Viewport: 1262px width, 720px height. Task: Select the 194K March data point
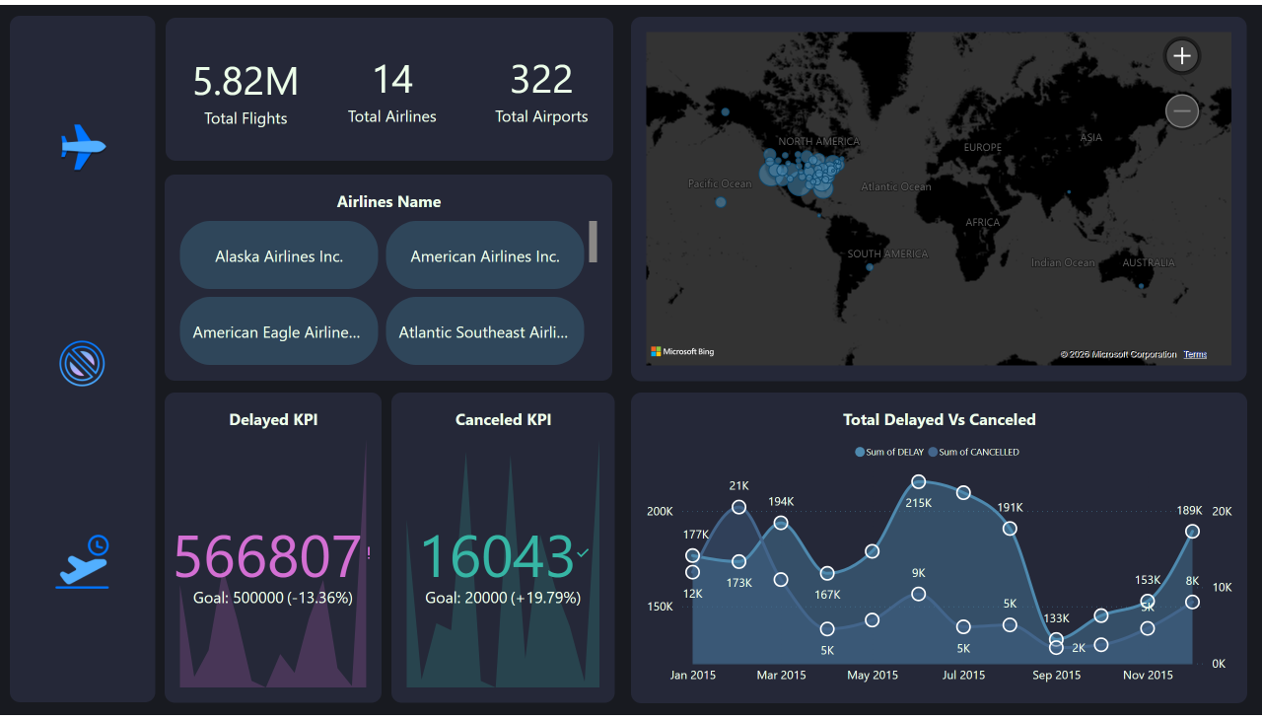[782, 523]
